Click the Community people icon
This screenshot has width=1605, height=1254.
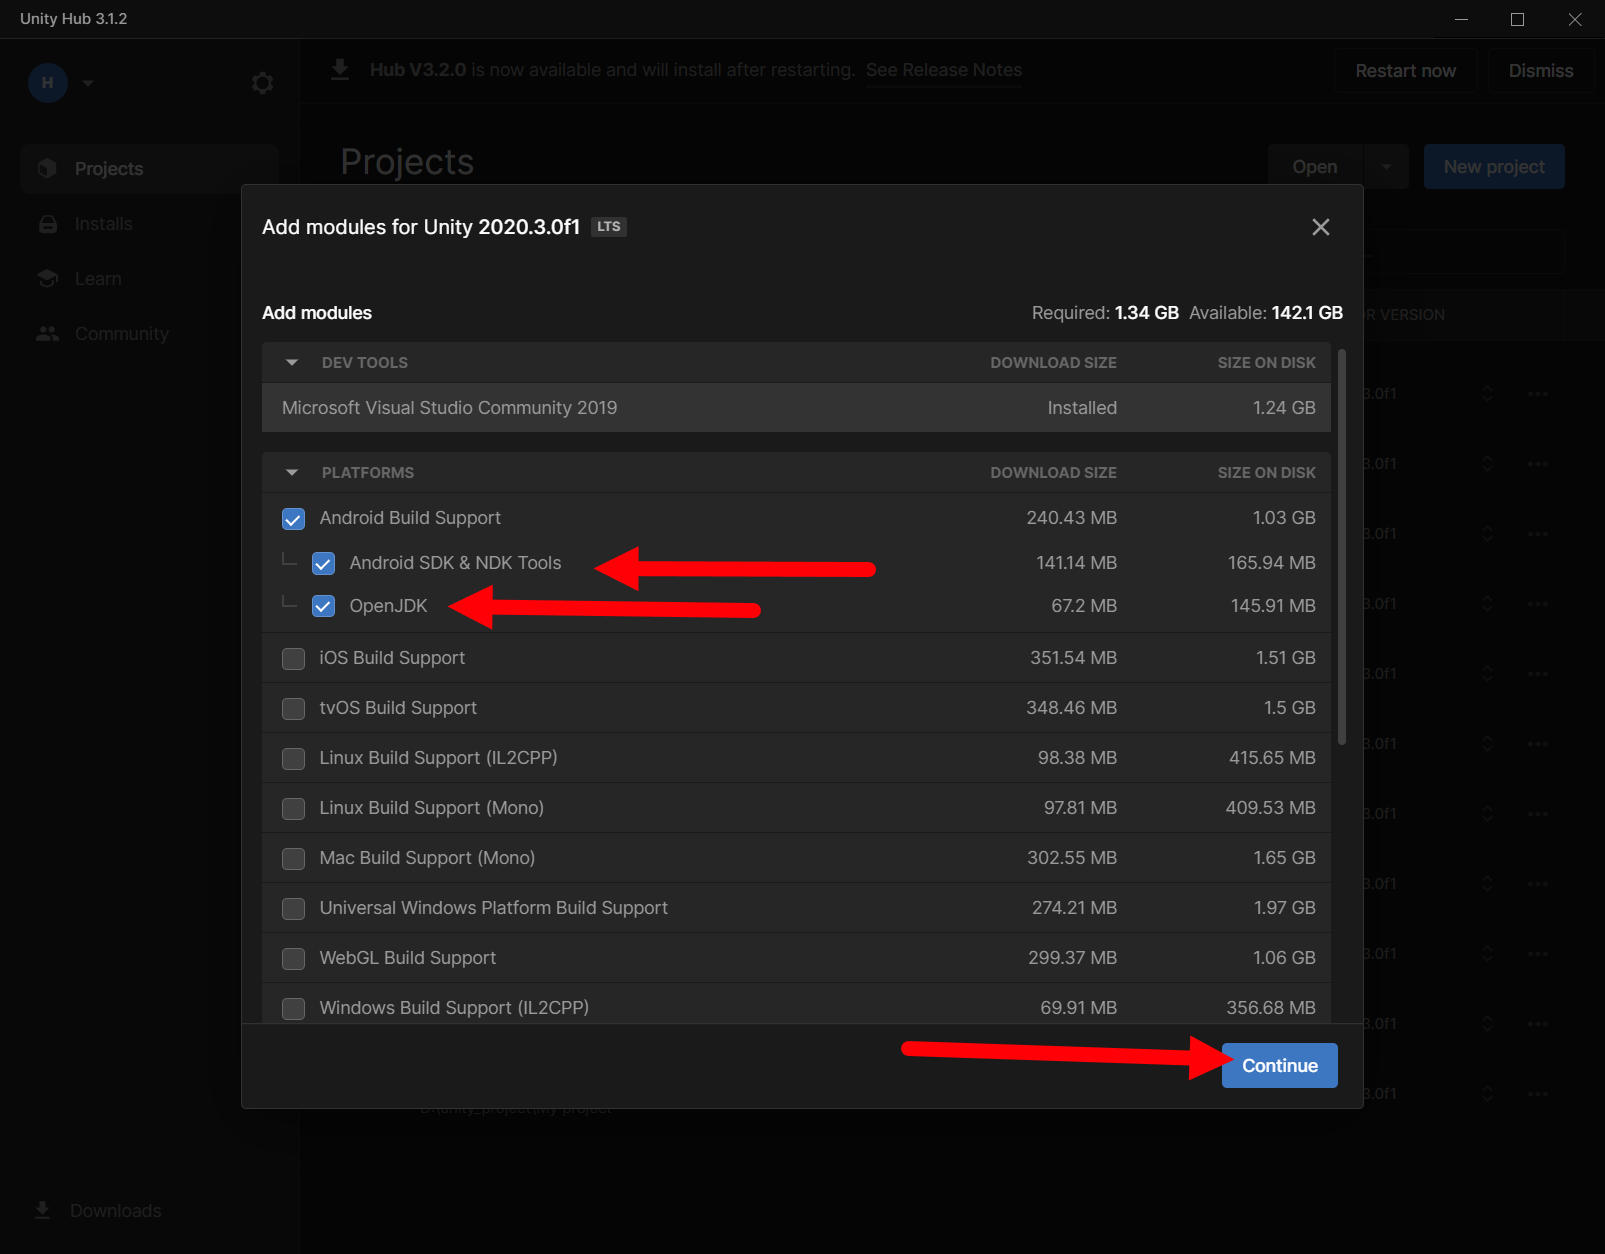[47, 334]
